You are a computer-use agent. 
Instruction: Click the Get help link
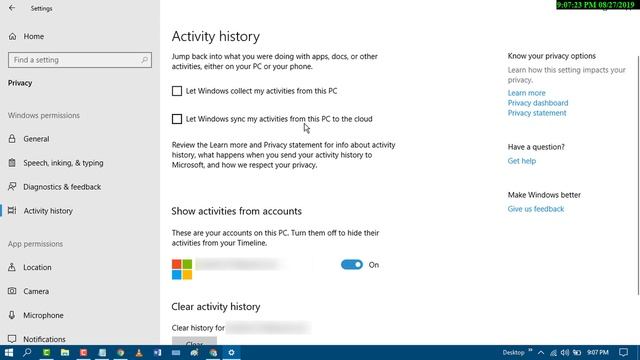point(522,161)
